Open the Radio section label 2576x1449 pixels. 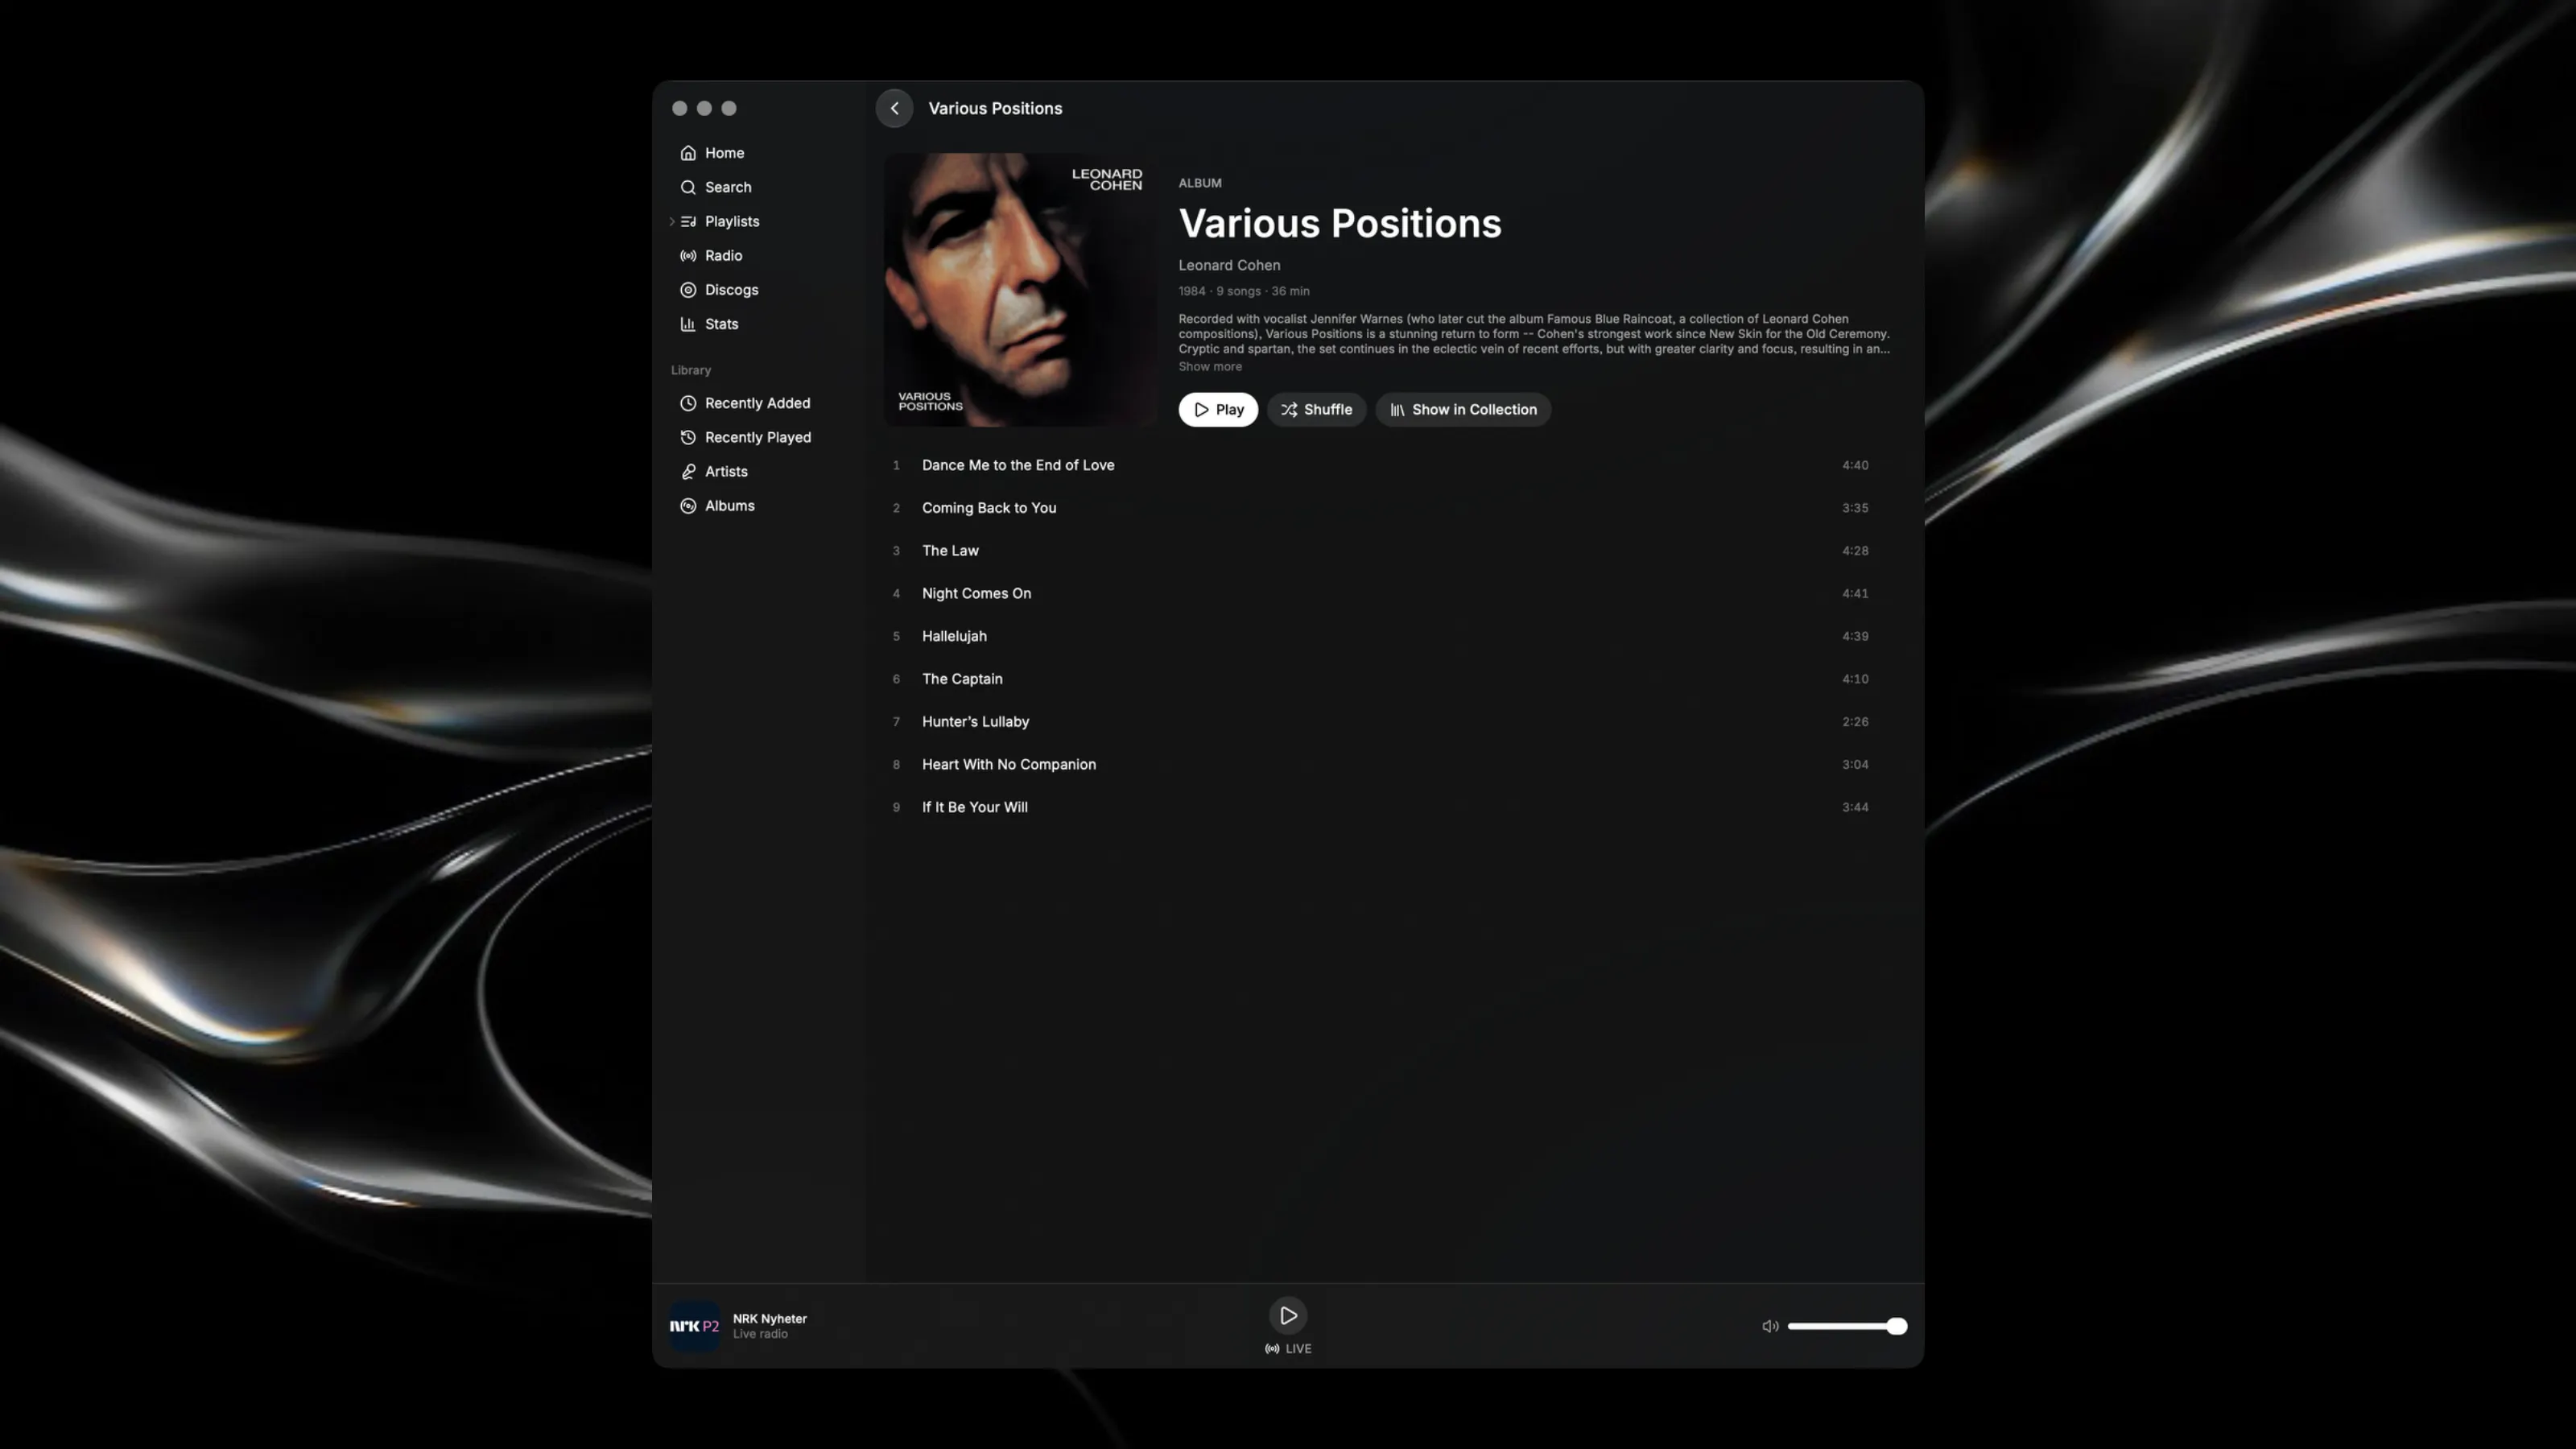point(723,255)
